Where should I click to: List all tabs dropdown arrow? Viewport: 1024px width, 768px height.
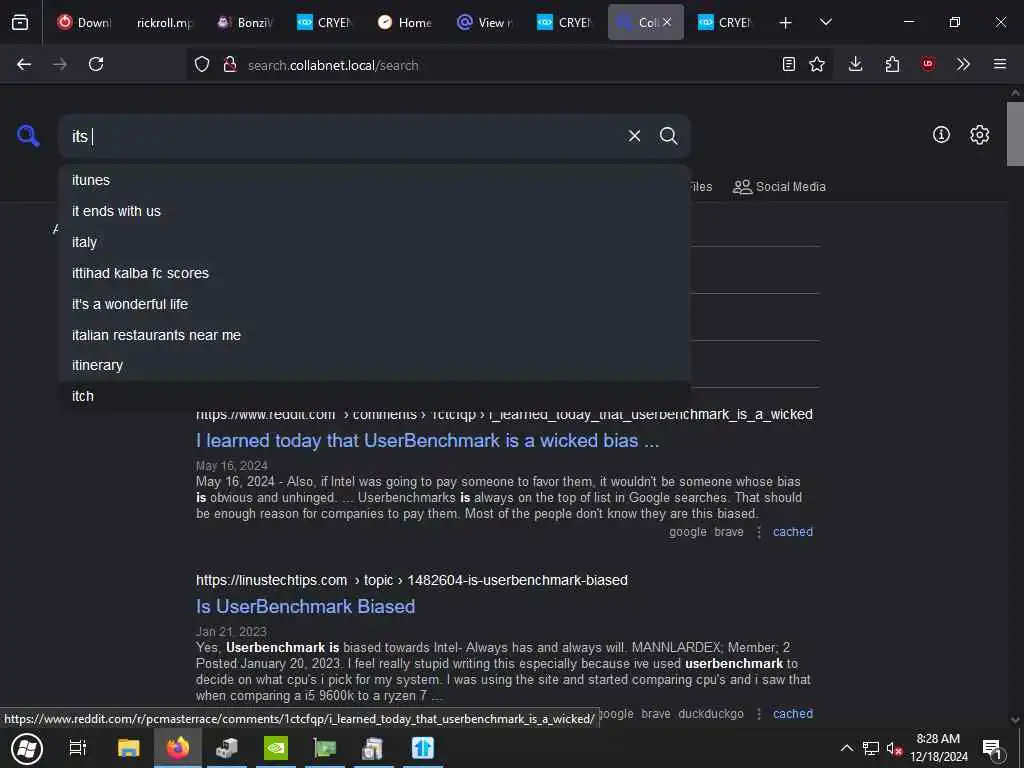[825, 22]
